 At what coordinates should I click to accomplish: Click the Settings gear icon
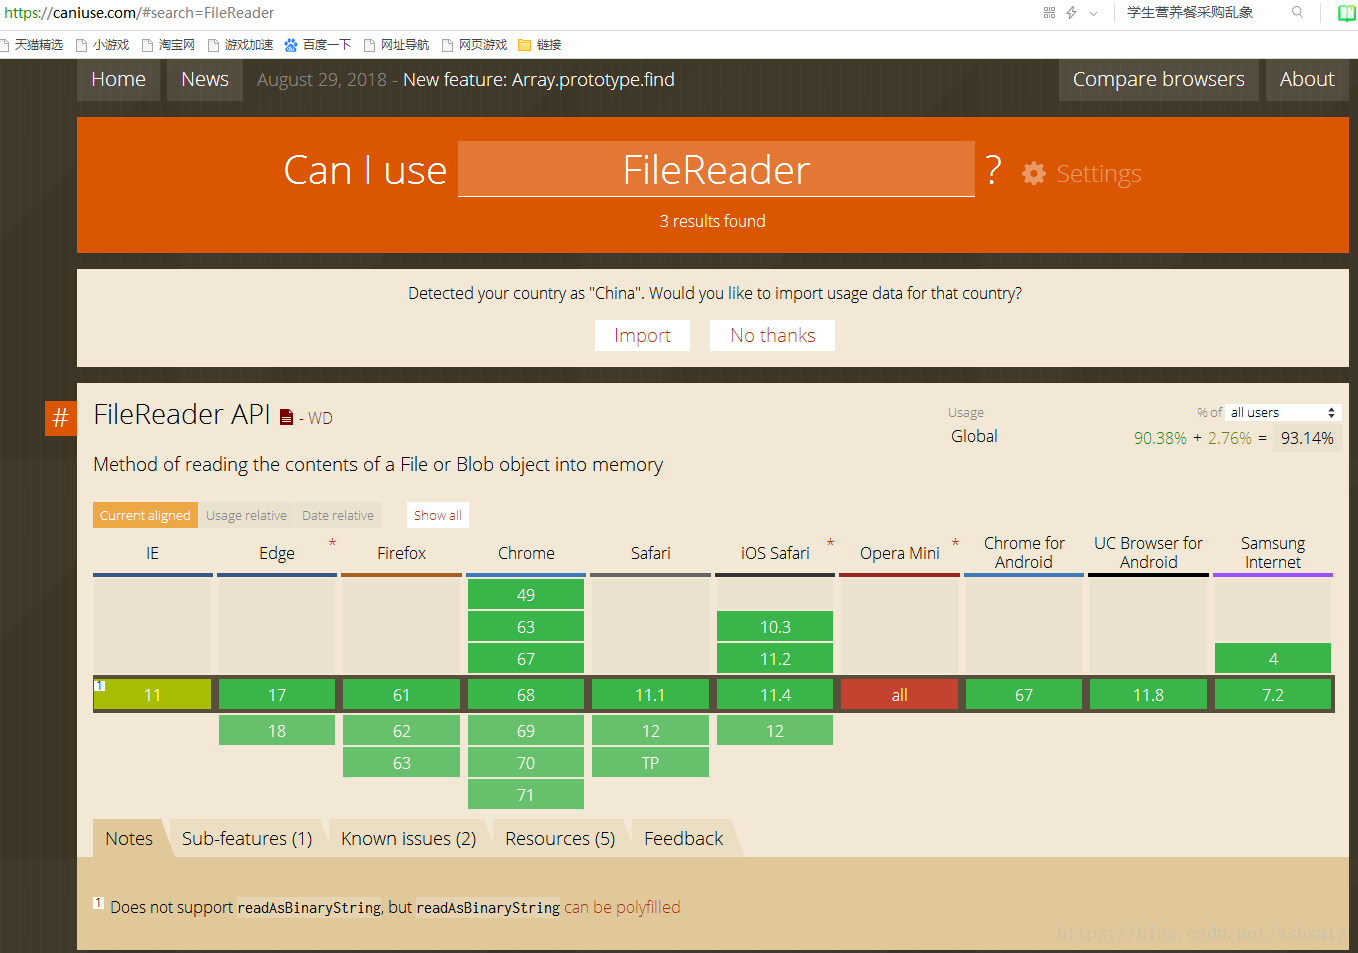[1033, 173]
